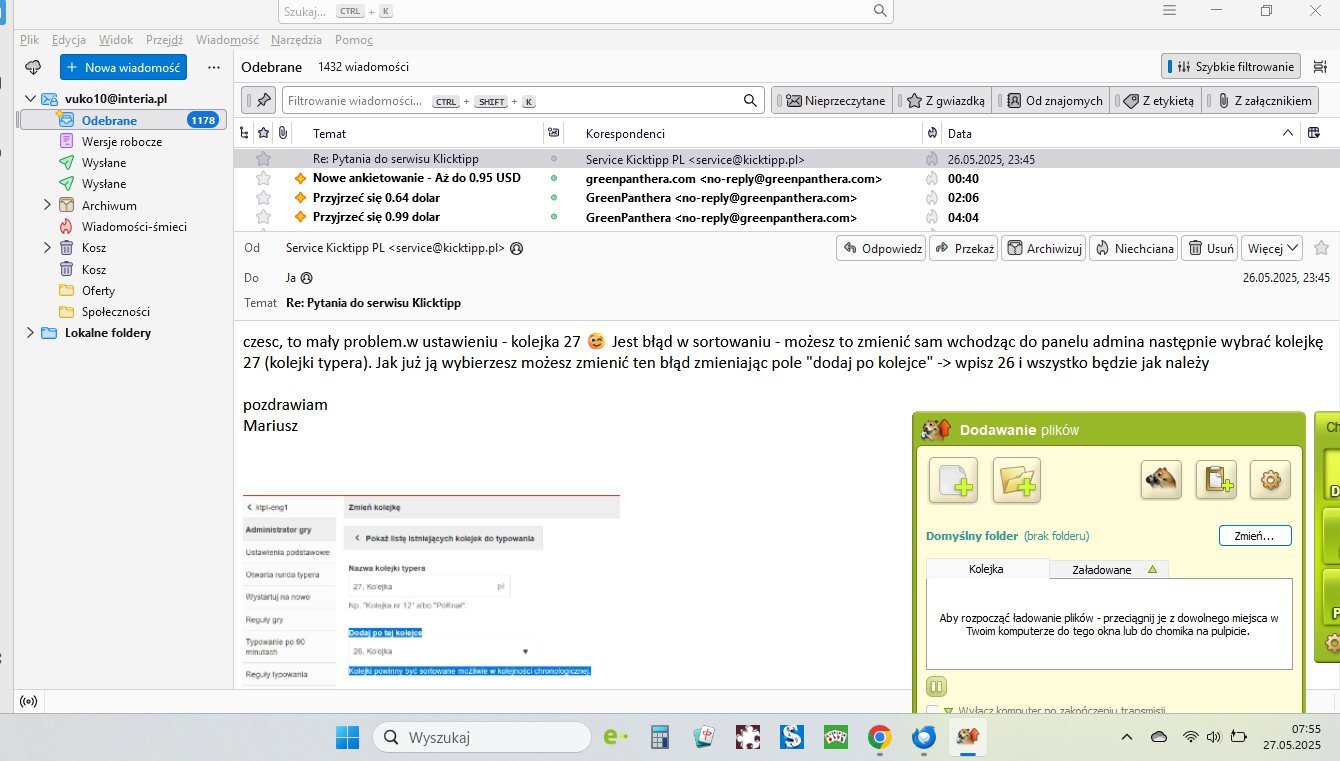Switch to the Załadowane tab

[1108, 569]
